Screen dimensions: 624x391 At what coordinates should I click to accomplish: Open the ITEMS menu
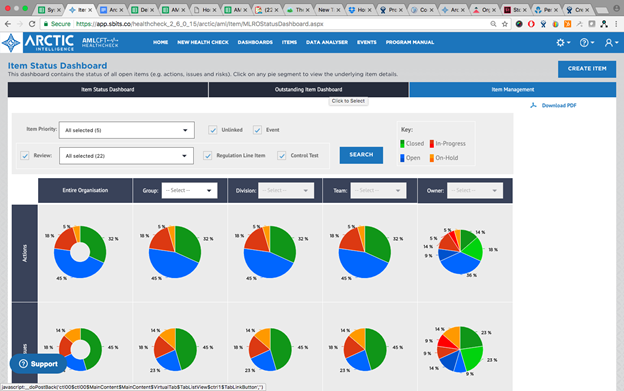[x=289, y=42]
